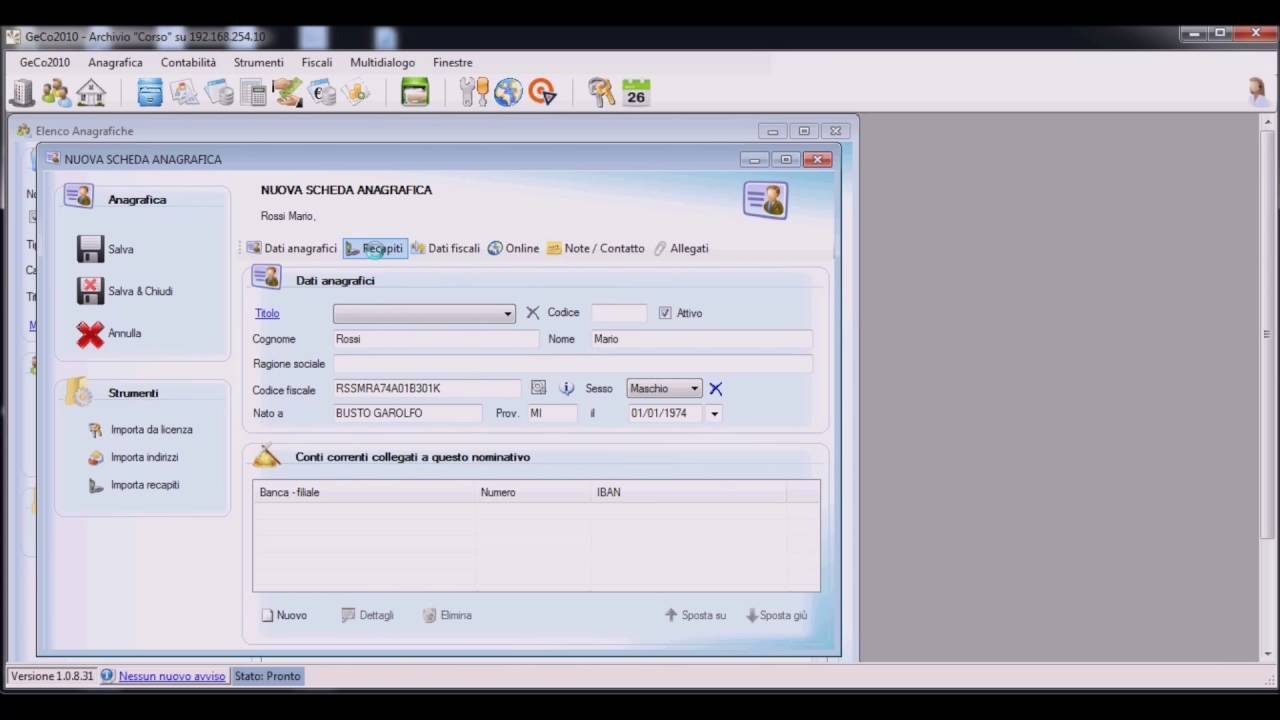Click the euro coins toolbar icon
This screenshot has width=1280, height=720.
tap(322, 93)
